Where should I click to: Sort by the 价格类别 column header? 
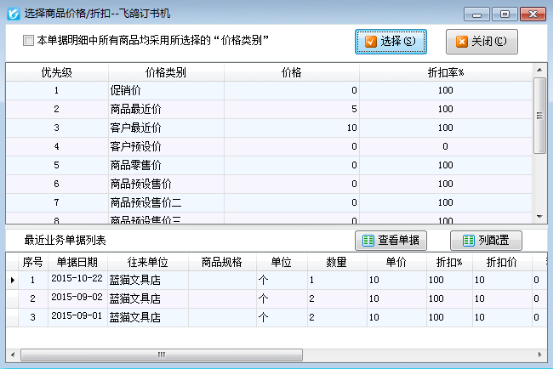(166, 73)
